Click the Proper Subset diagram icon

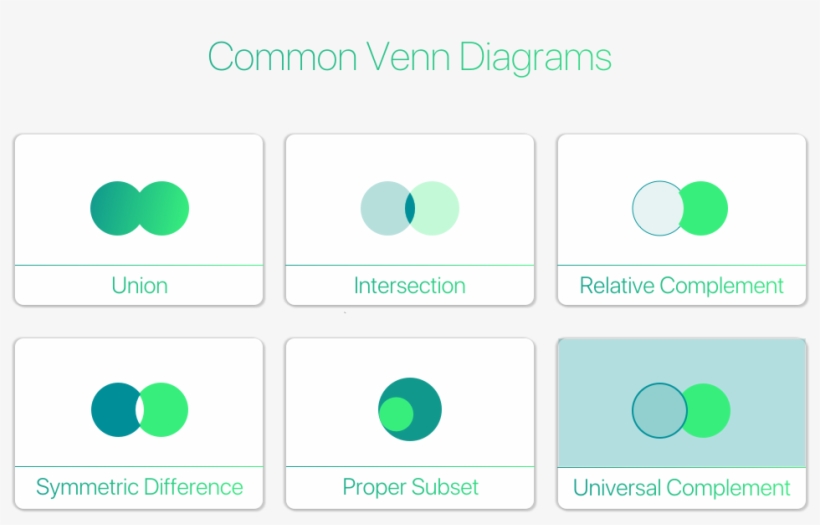409,410
